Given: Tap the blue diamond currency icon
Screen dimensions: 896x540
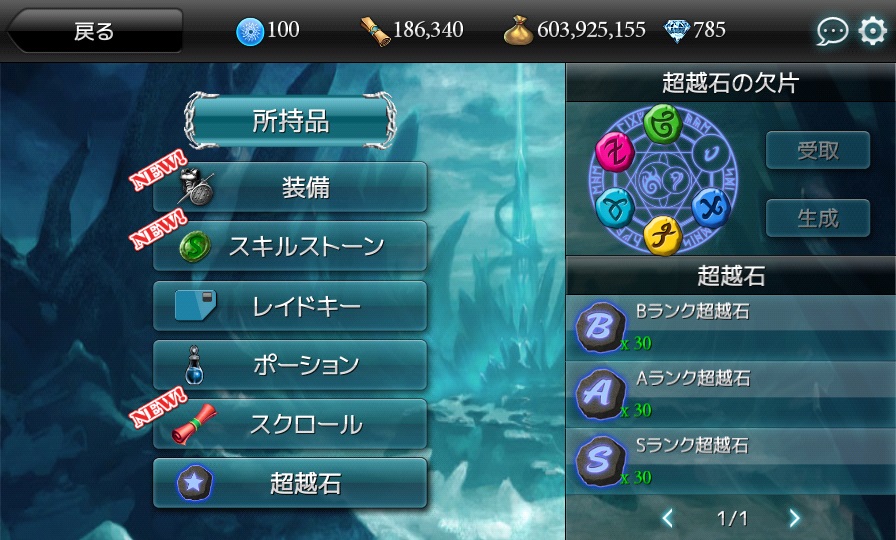Looking at the screenshot, I should point(677,30).
